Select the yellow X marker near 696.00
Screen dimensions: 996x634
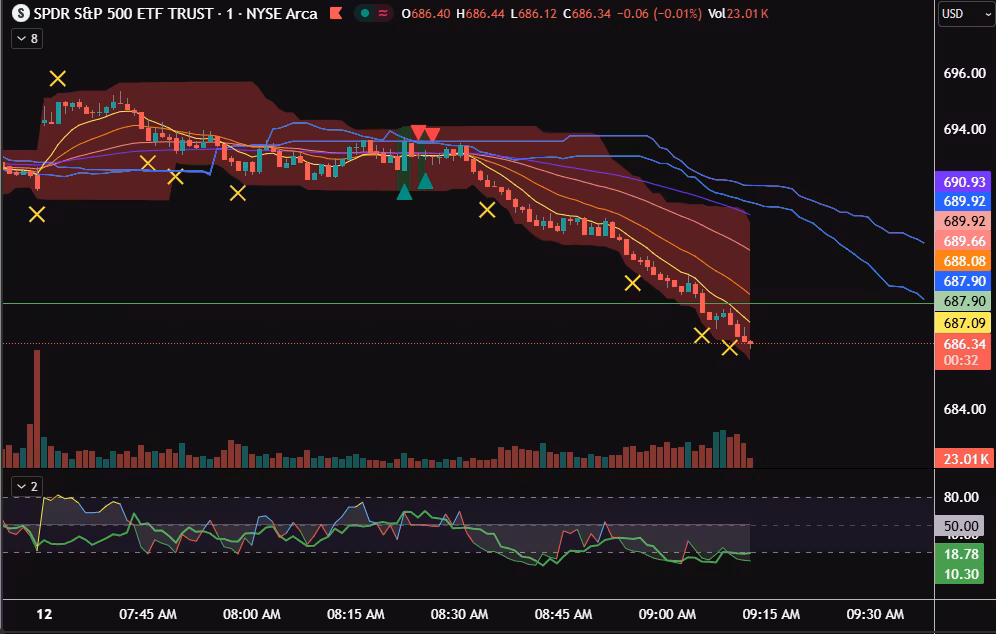(x=58, y=78)
